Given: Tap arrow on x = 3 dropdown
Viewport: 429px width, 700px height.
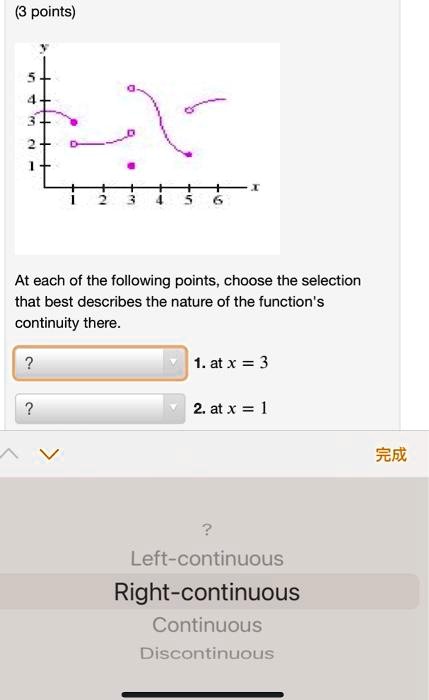Looking at the screenshot, I should tap(172, 363).
